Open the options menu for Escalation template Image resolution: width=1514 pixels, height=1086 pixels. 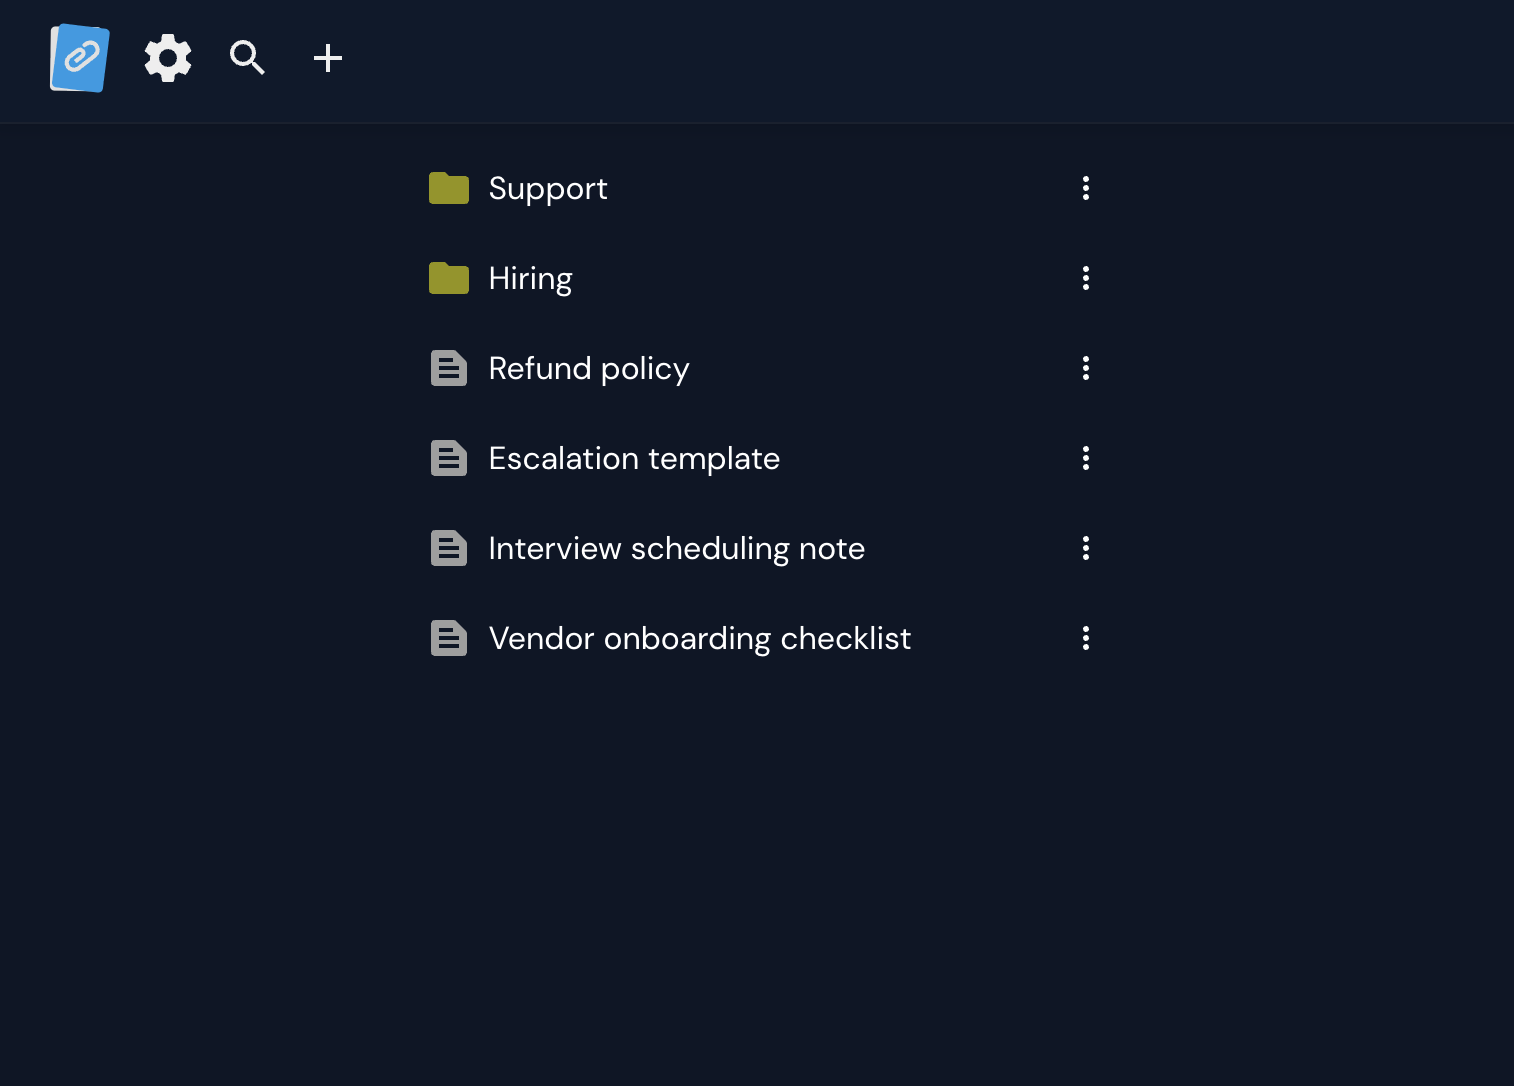(x=1085, y=458)
